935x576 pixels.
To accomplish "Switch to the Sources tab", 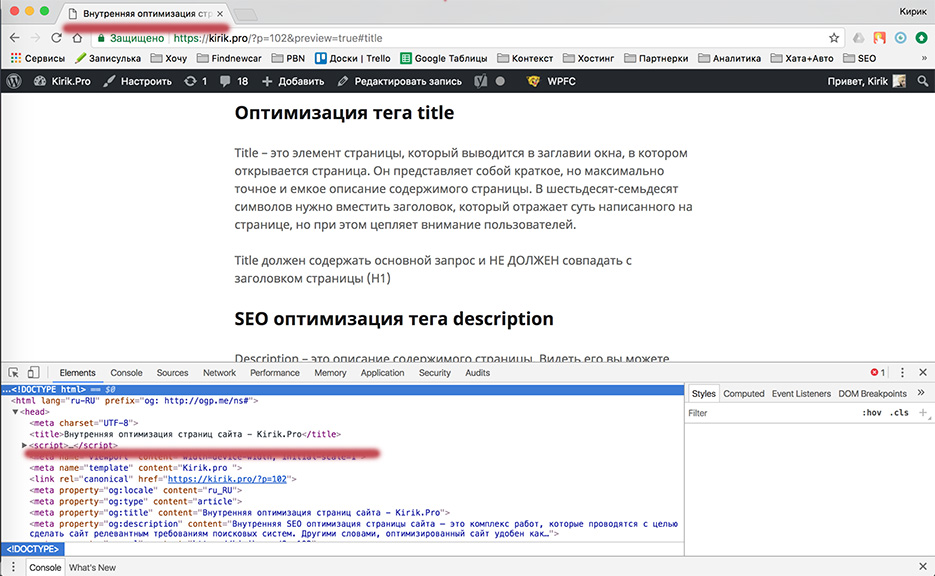I will tap(172, 373).
